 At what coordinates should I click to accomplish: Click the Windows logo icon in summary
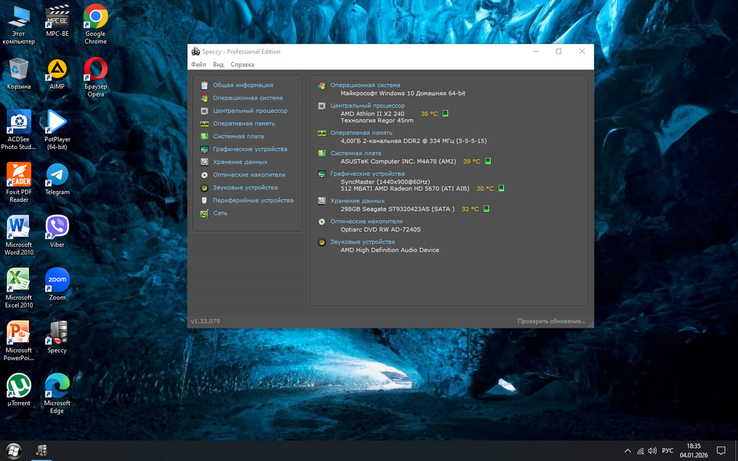pos(321,85)
